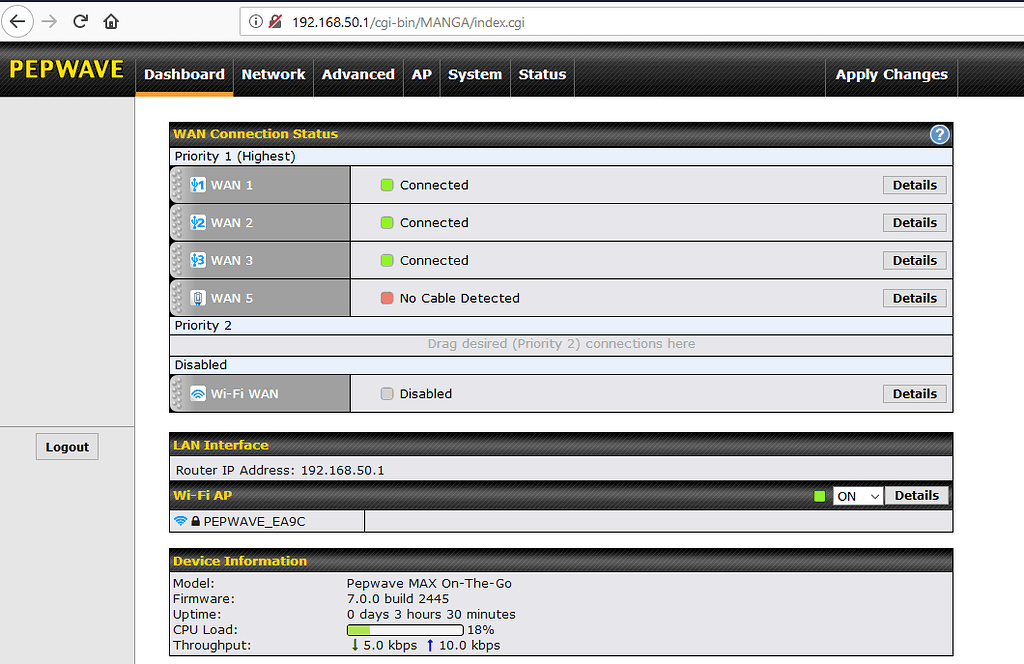Click the WAN 3 Ethernet port icon
1024x664 pixels.
196,260
